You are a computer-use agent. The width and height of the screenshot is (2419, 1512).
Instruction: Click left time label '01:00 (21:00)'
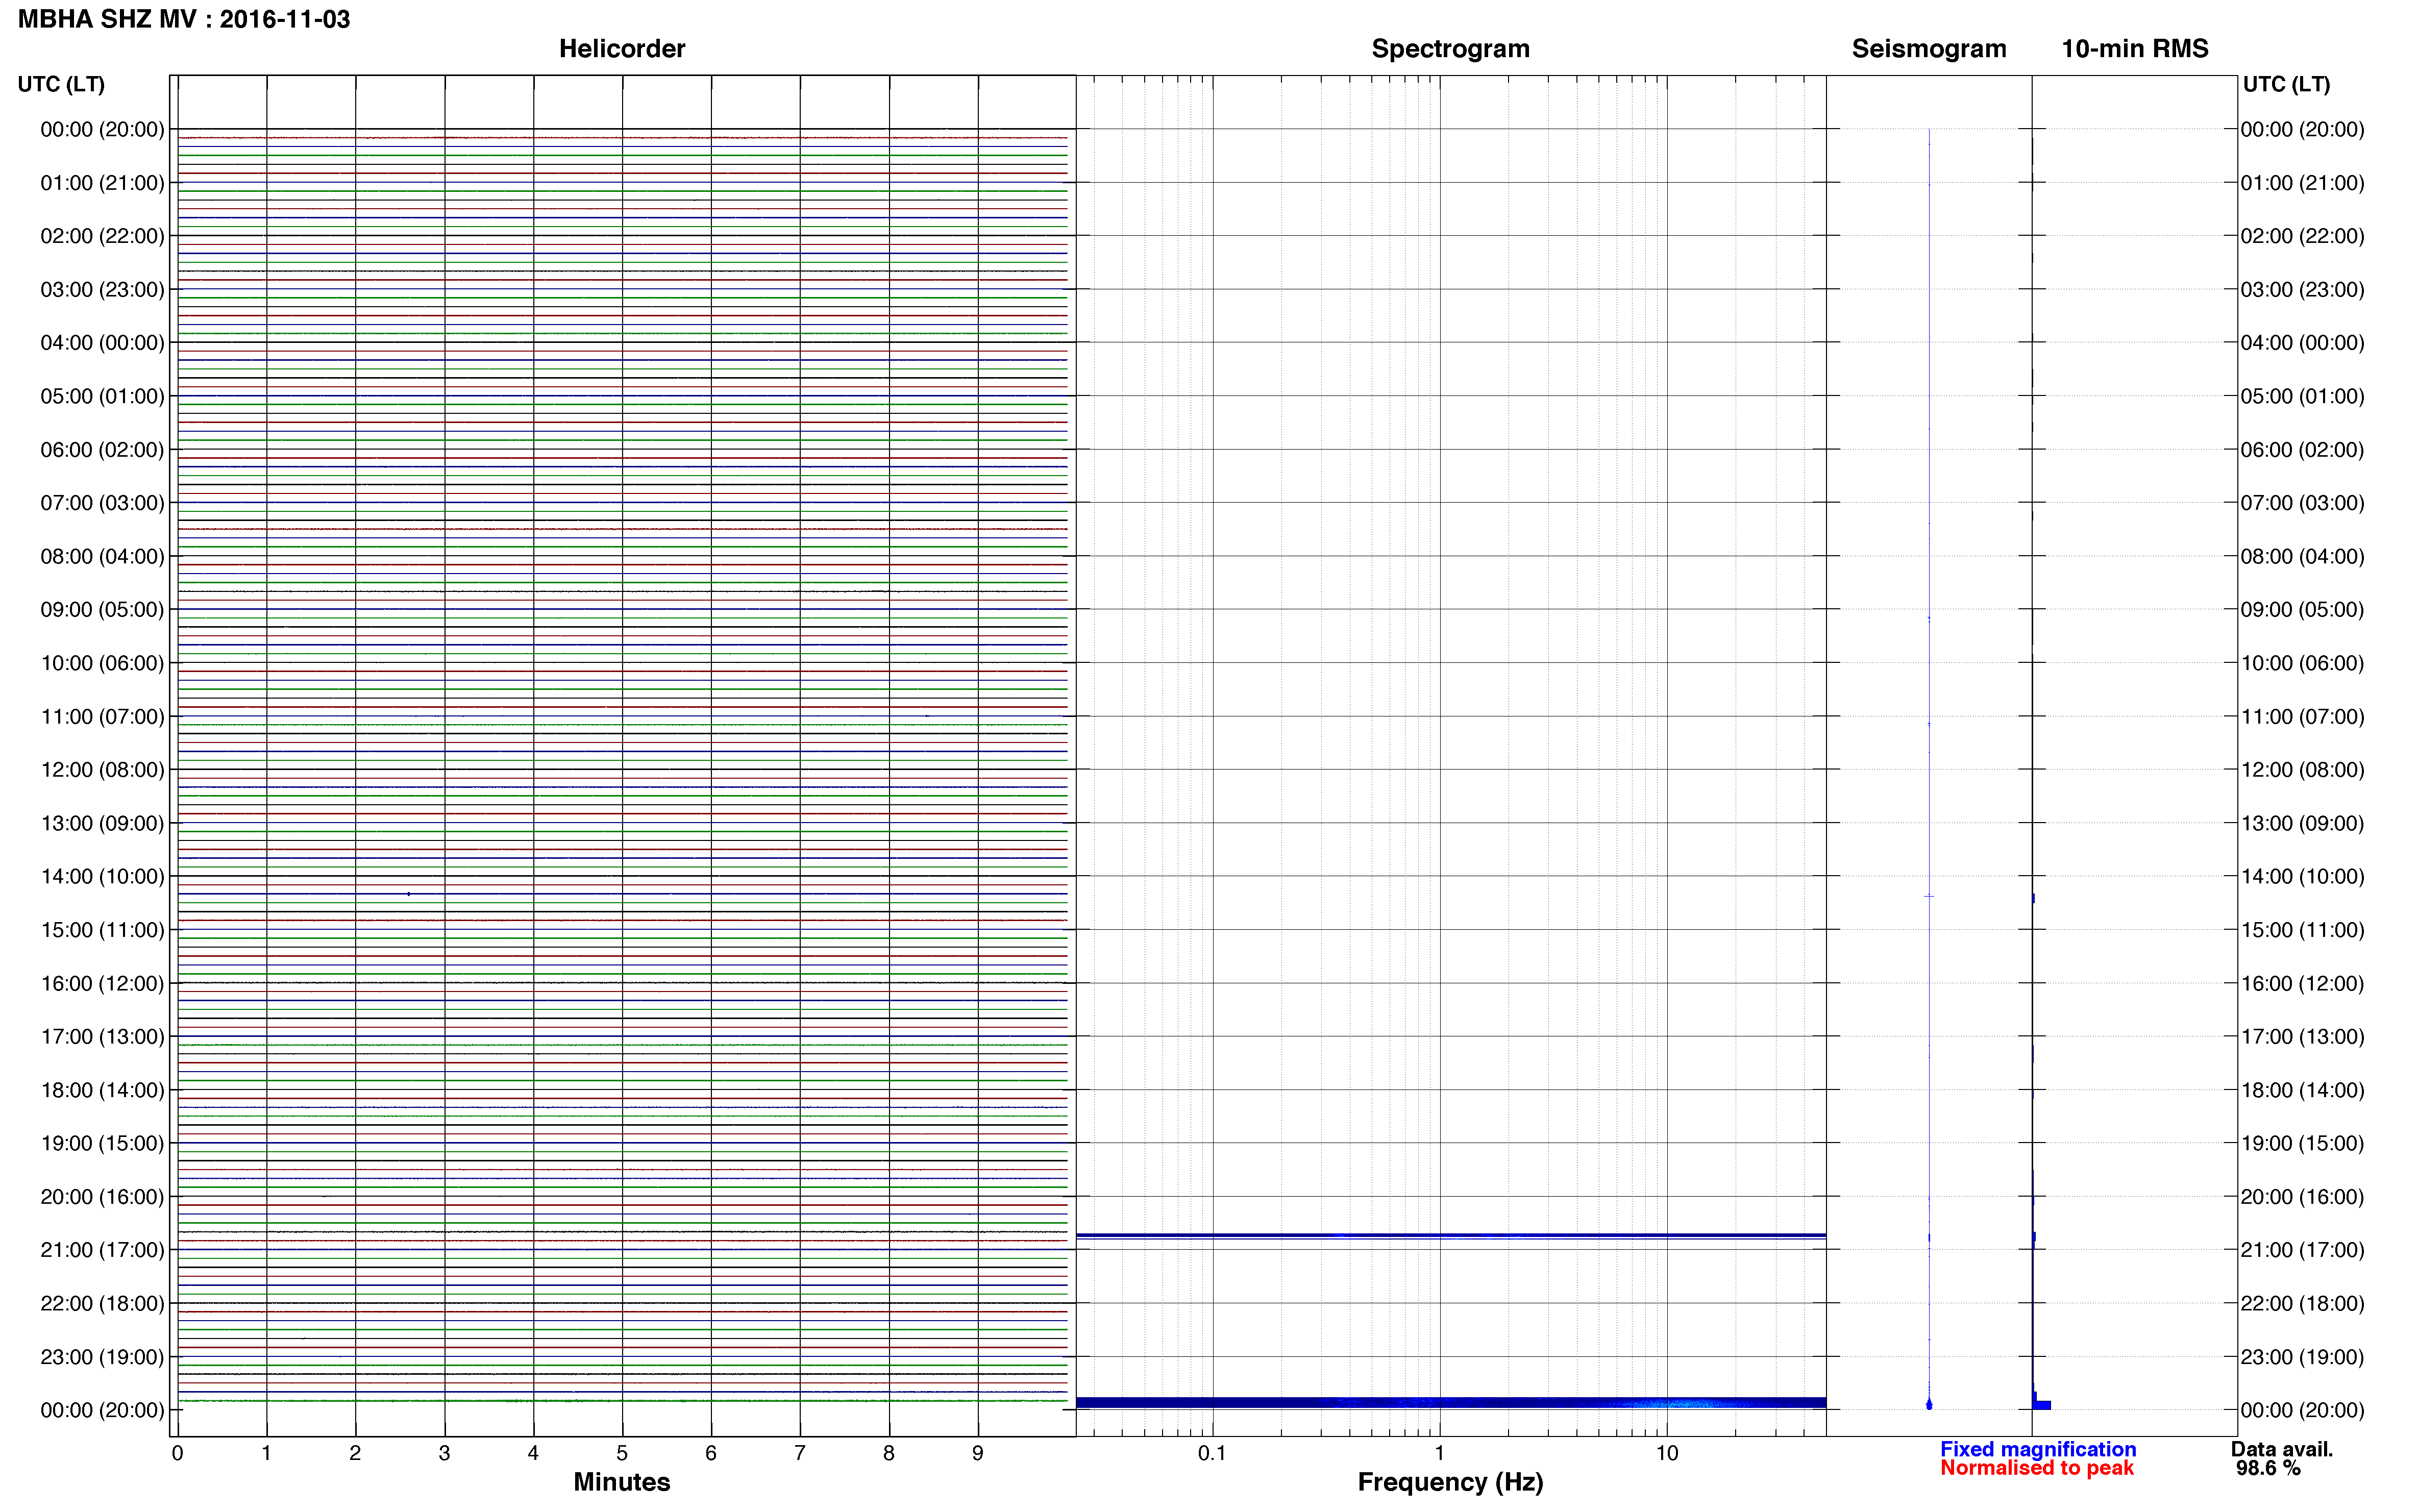tap(102, 183)
